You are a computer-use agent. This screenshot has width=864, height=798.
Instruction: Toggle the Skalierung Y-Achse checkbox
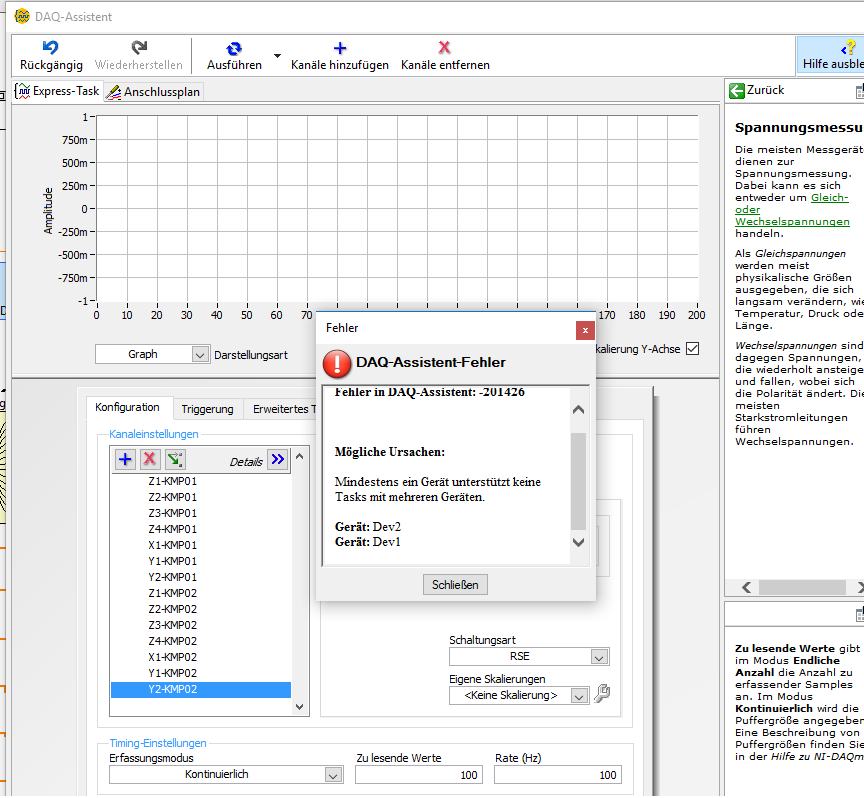[x=692, y=349]
